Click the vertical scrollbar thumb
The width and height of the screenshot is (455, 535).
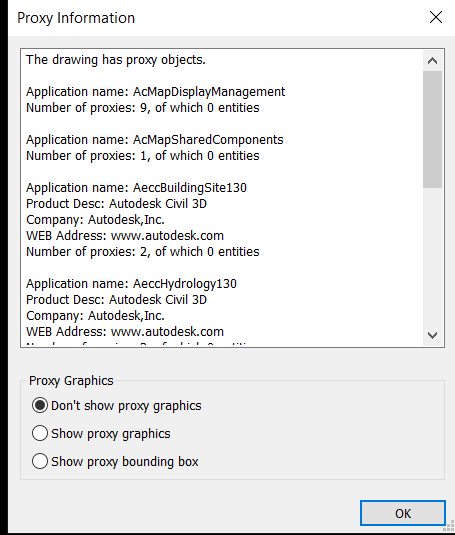point(432,129)
